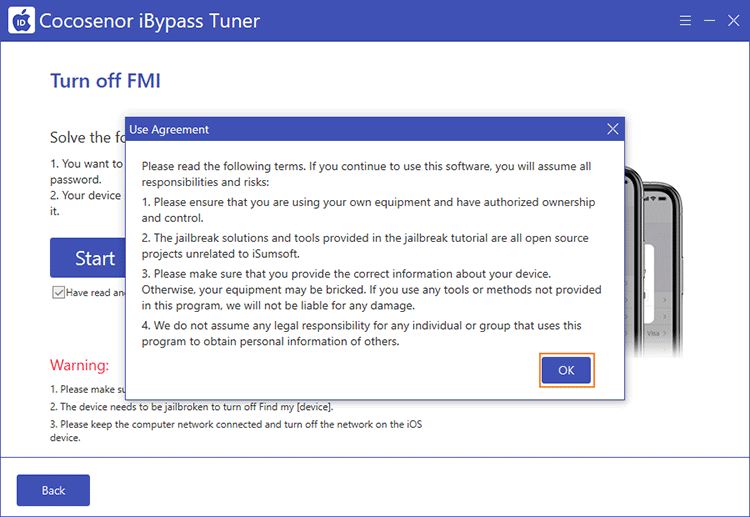This screenshot has height=517, width=750.
Task: Open the hamburger menu in title bar
Action: point(685,21)
